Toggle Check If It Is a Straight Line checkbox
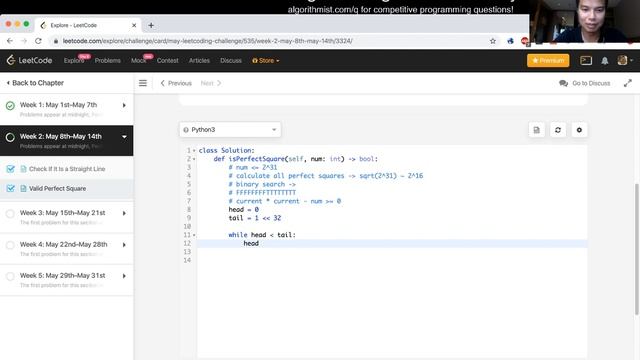Image resolution: width=640 pixels, height=360 pixels. [10, 169]
